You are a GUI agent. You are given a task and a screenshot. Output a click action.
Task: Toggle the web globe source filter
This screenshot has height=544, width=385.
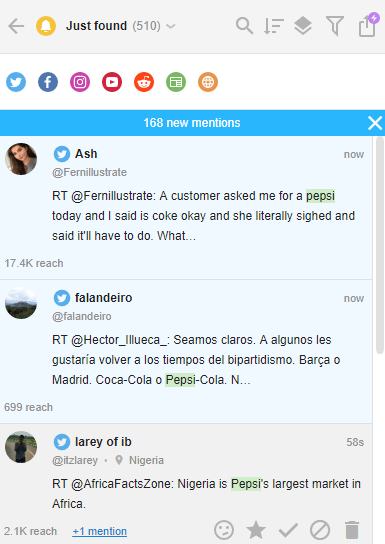[208, 82]
